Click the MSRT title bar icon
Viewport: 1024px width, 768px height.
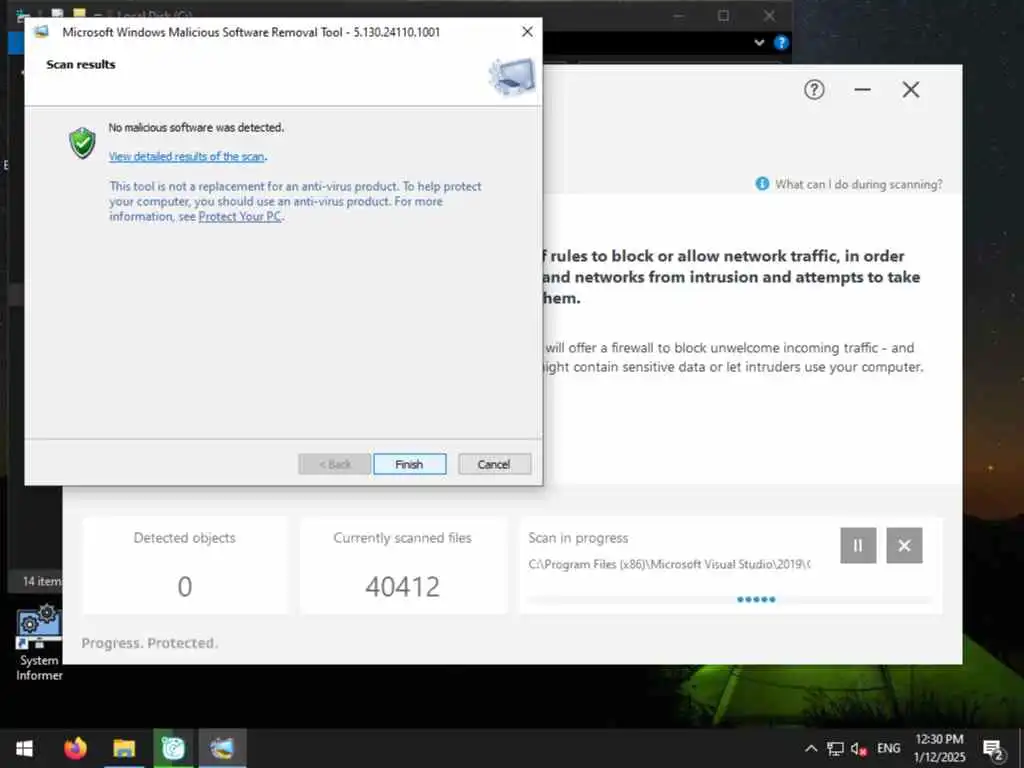(x=41, y=32)
